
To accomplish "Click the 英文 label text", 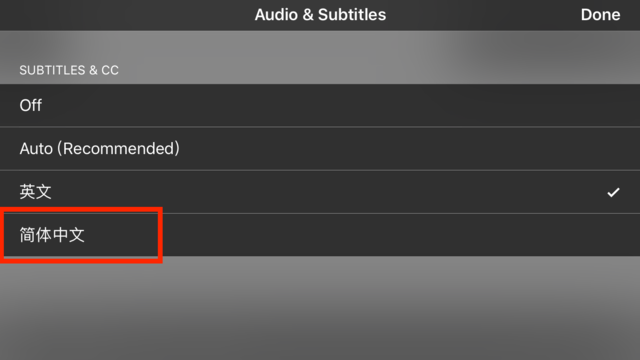I will (x=36, y=192).
